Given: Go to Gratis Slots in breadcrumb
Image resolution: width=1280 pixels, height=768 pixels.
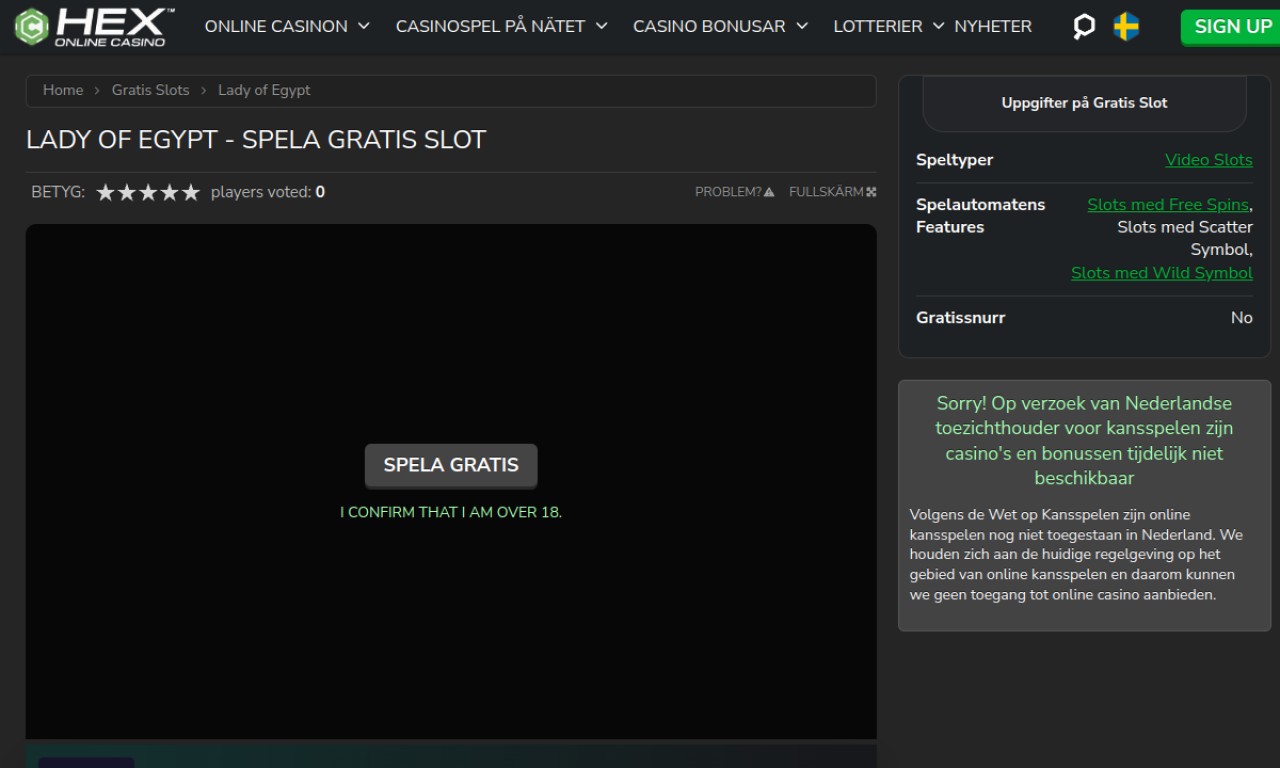Looking at the screenshot, I should point(150,90).
